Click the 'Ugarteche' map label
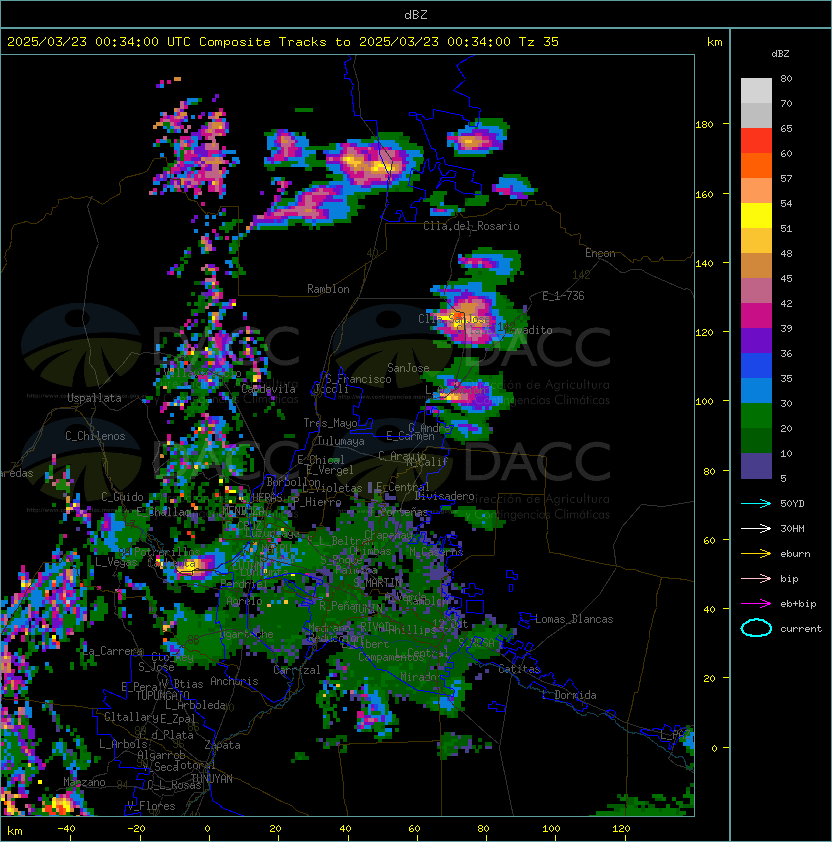Image resolution: width=832 pixels, height=842 pixels. click(247, 634)
